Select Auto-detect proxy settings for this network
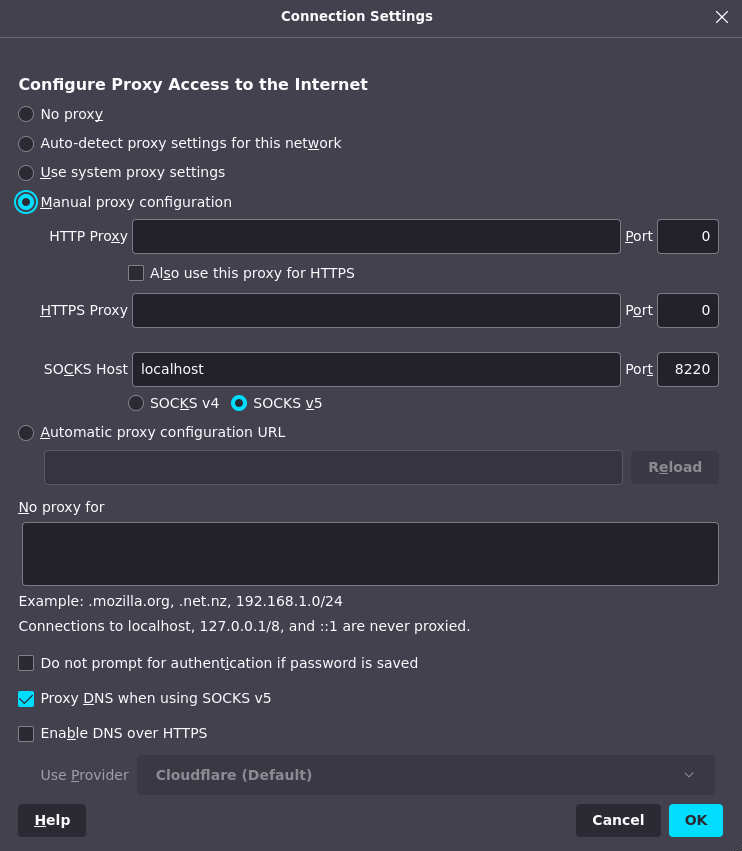742x851 pixels. 25,143
